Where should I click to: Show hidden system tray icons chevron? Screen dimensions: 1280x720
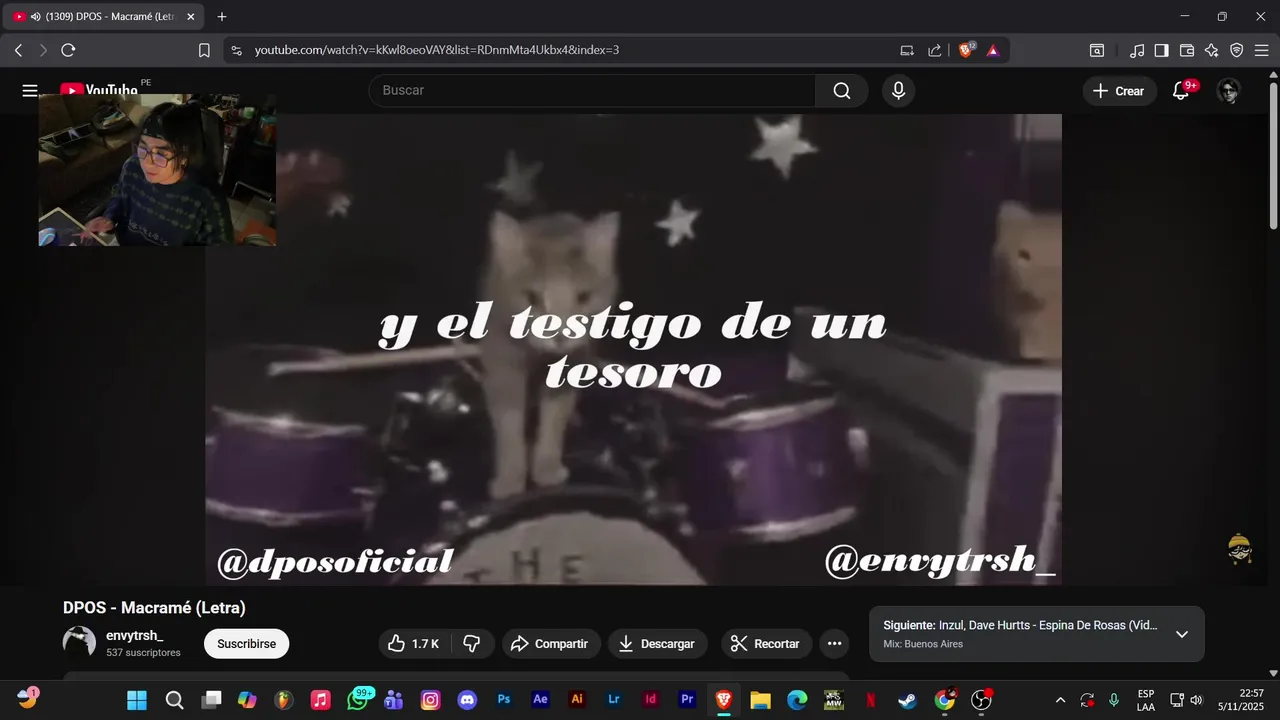pos(1060,700)
